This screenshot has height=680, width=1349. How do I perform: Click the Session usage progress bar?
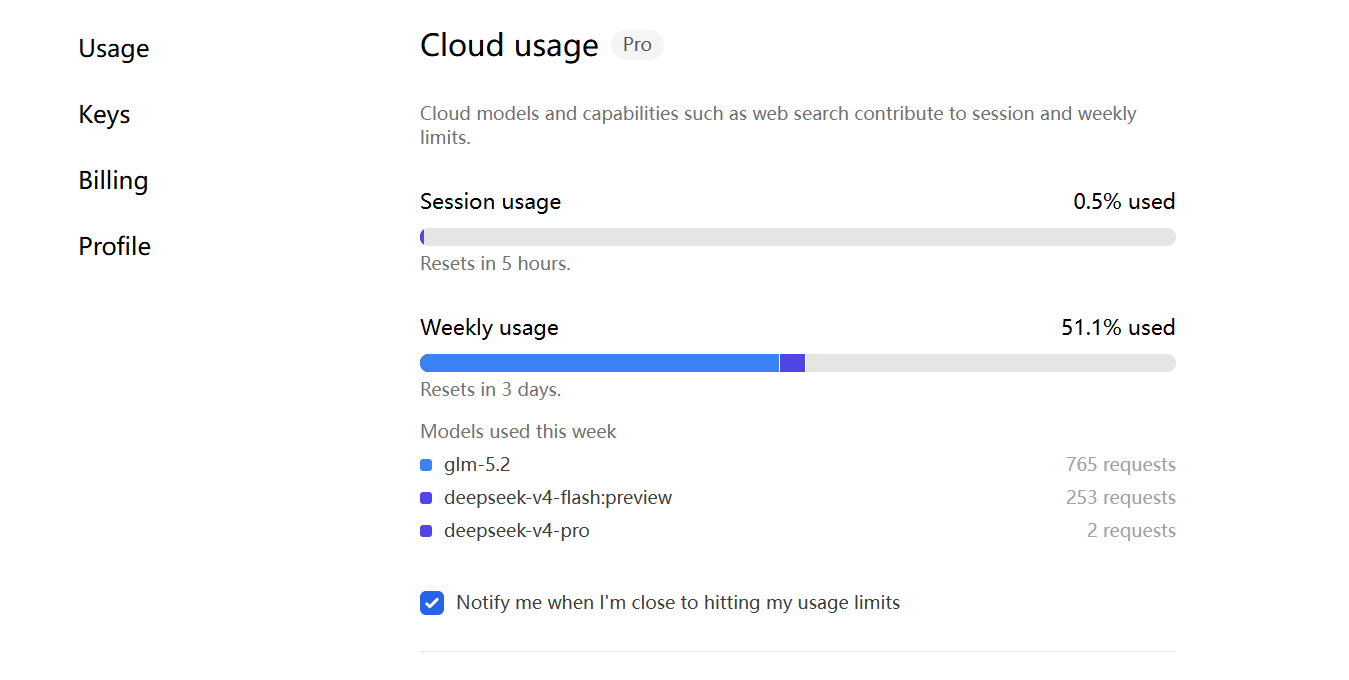click(x=798, y=237)
